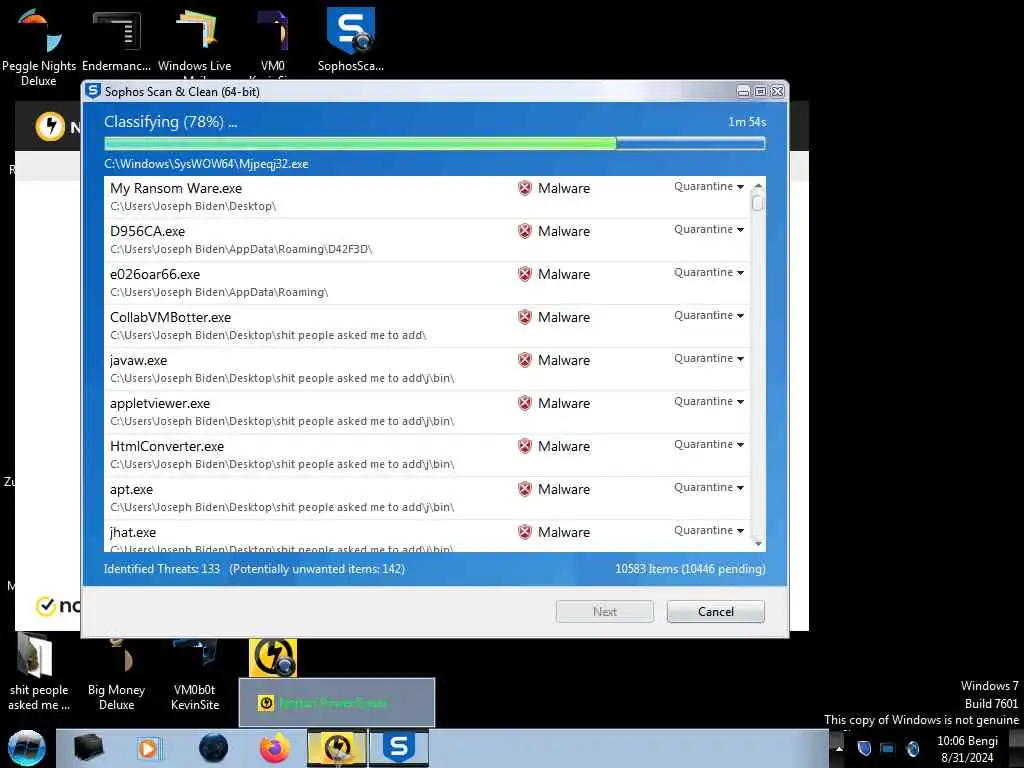Click the Windows Start orb
1024x768 pixels.
click(x=27, y=748)
